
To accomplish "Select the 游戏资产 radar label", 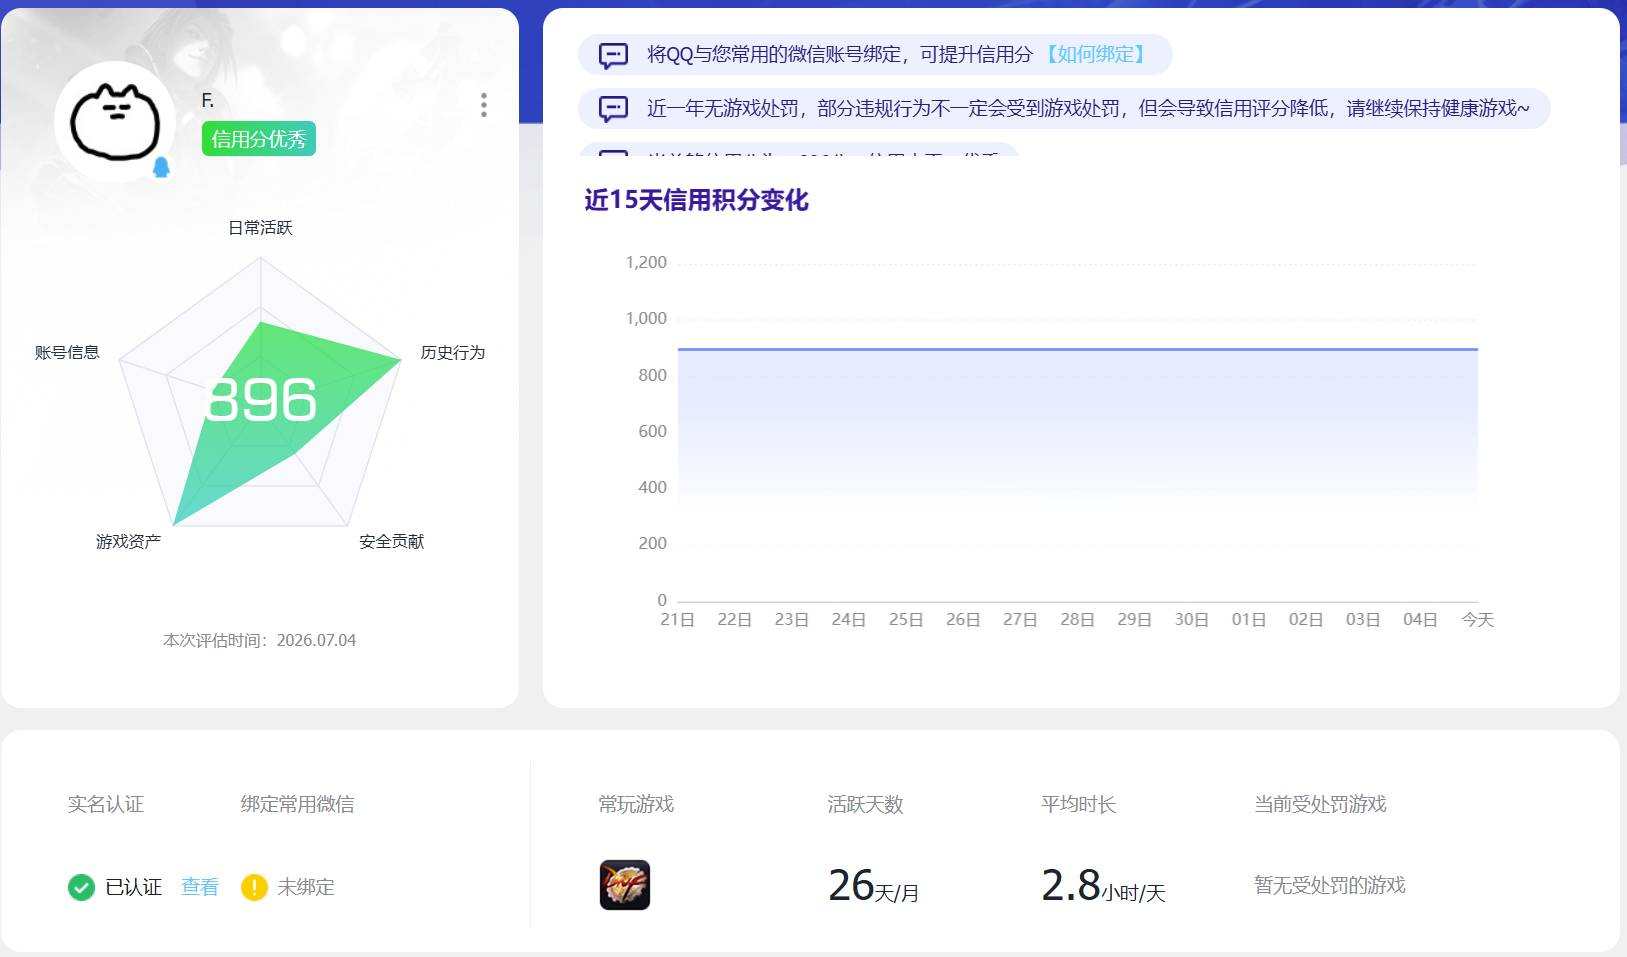I will [x=128, y=541].
